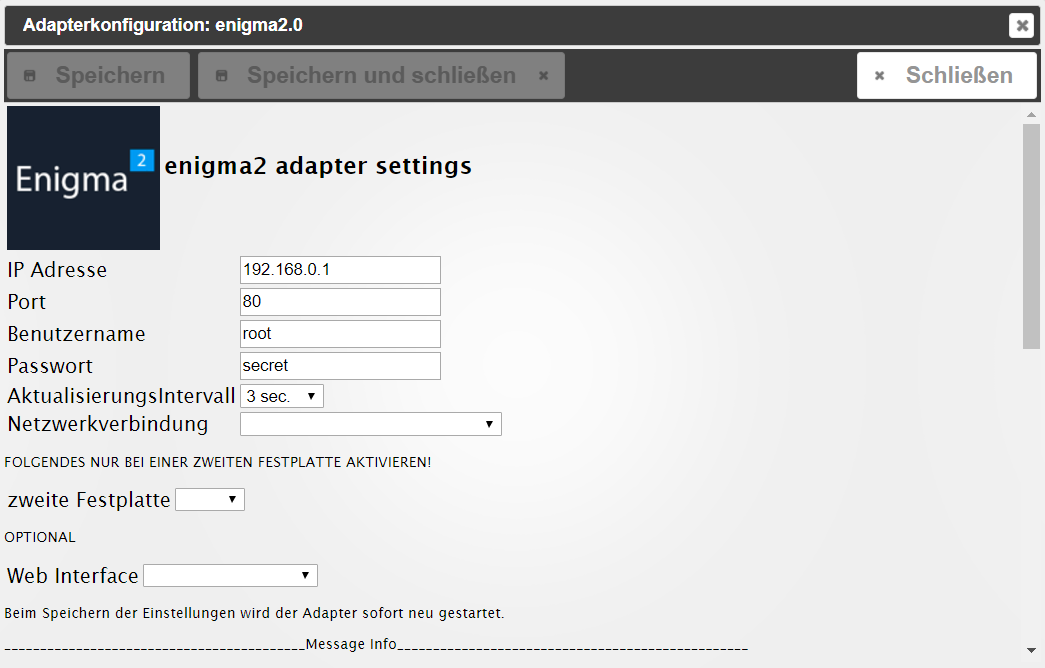Screen dimensions: 1045x668
Task: Click the save icon on Speichern
Action: point(30,75)
